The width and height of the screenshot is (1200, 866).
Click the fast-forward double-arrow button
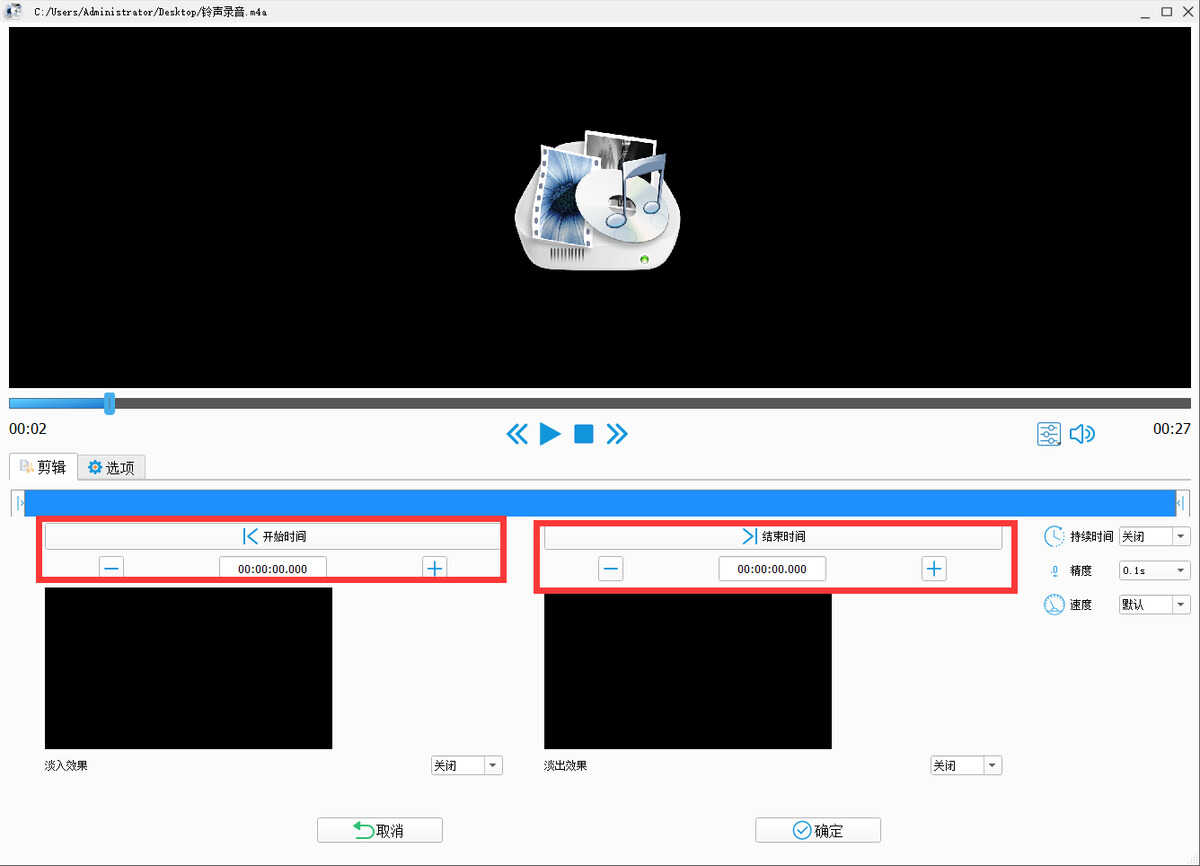click(x=617, y=434)
